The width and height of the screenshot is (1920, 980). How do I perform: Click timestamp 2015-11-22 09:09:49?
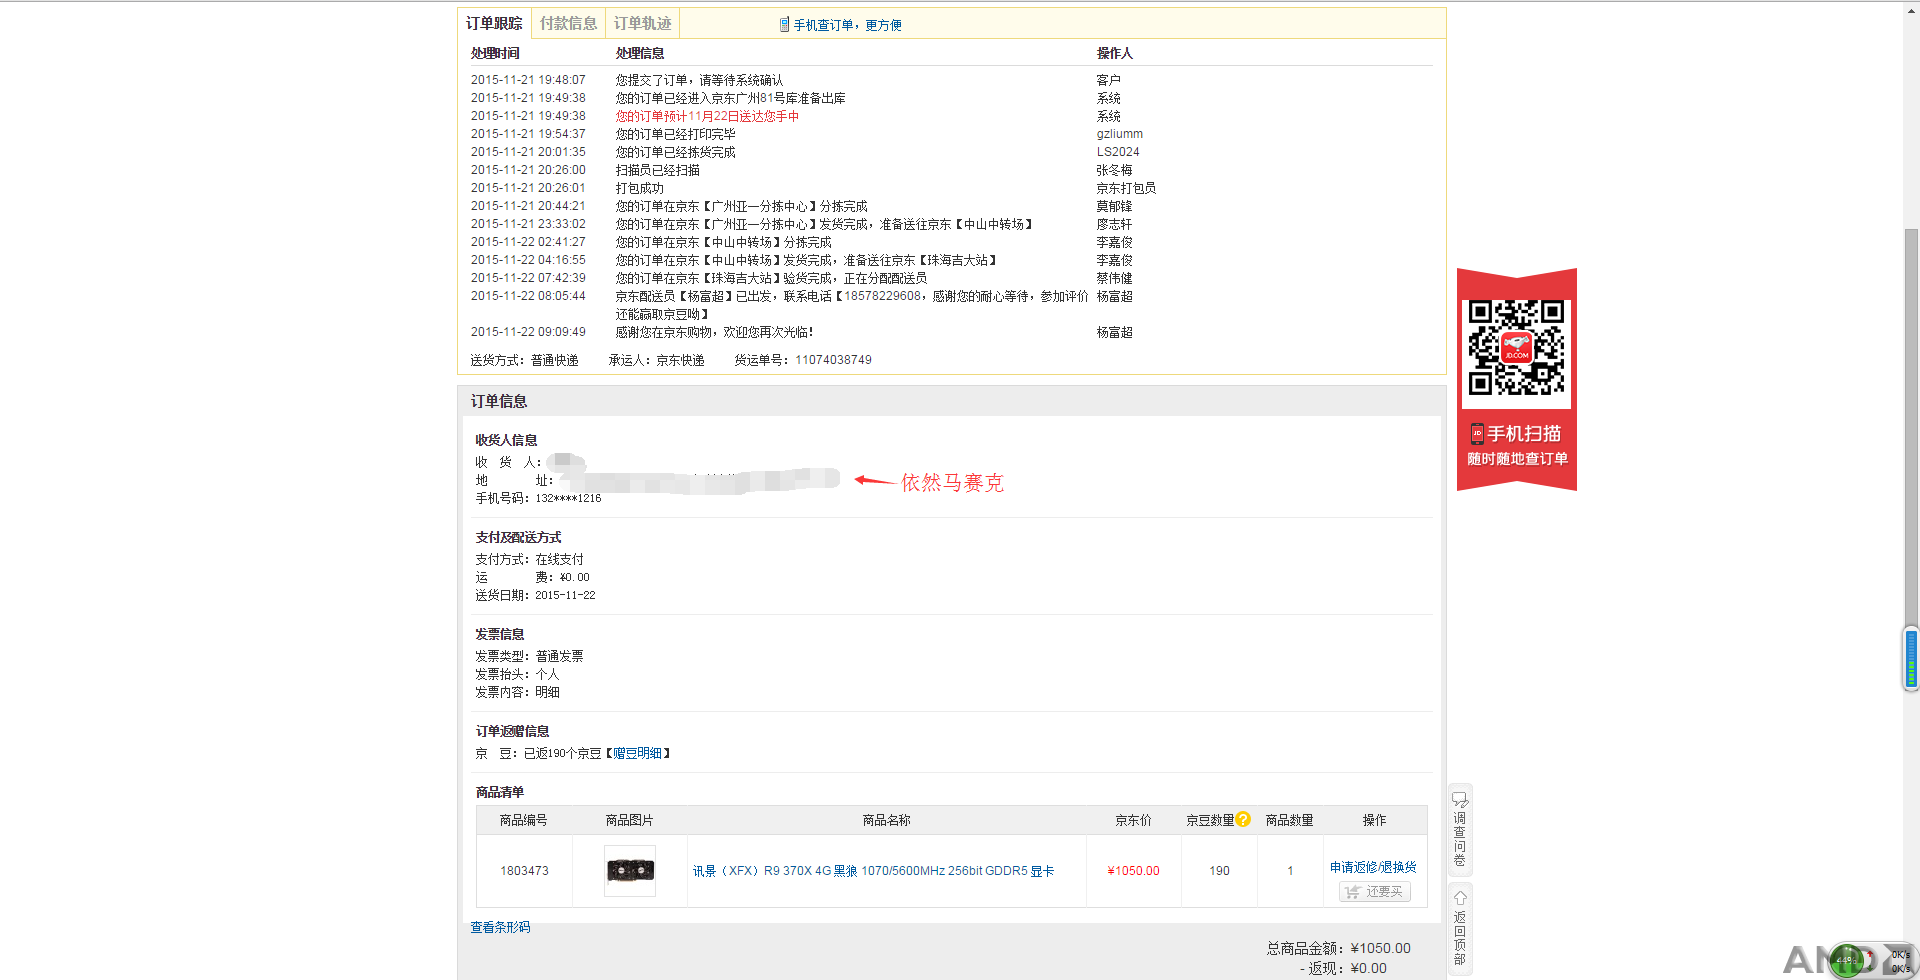click(528, 332)
